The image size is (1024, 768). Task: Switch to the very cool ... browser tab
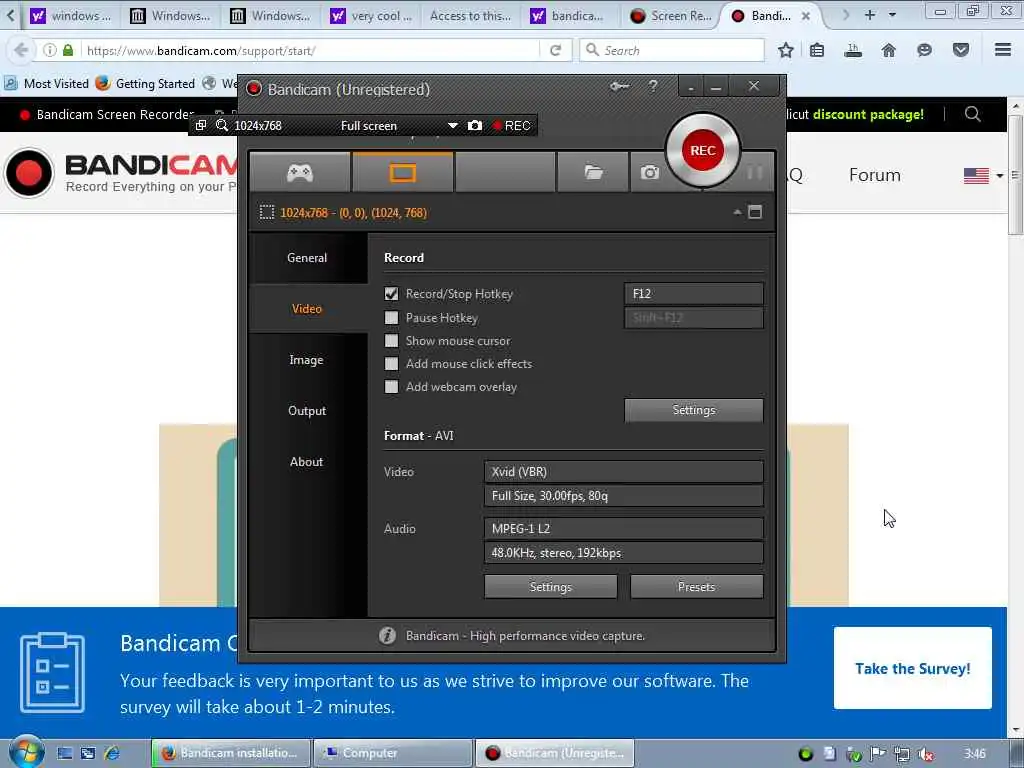coord(372,16)
